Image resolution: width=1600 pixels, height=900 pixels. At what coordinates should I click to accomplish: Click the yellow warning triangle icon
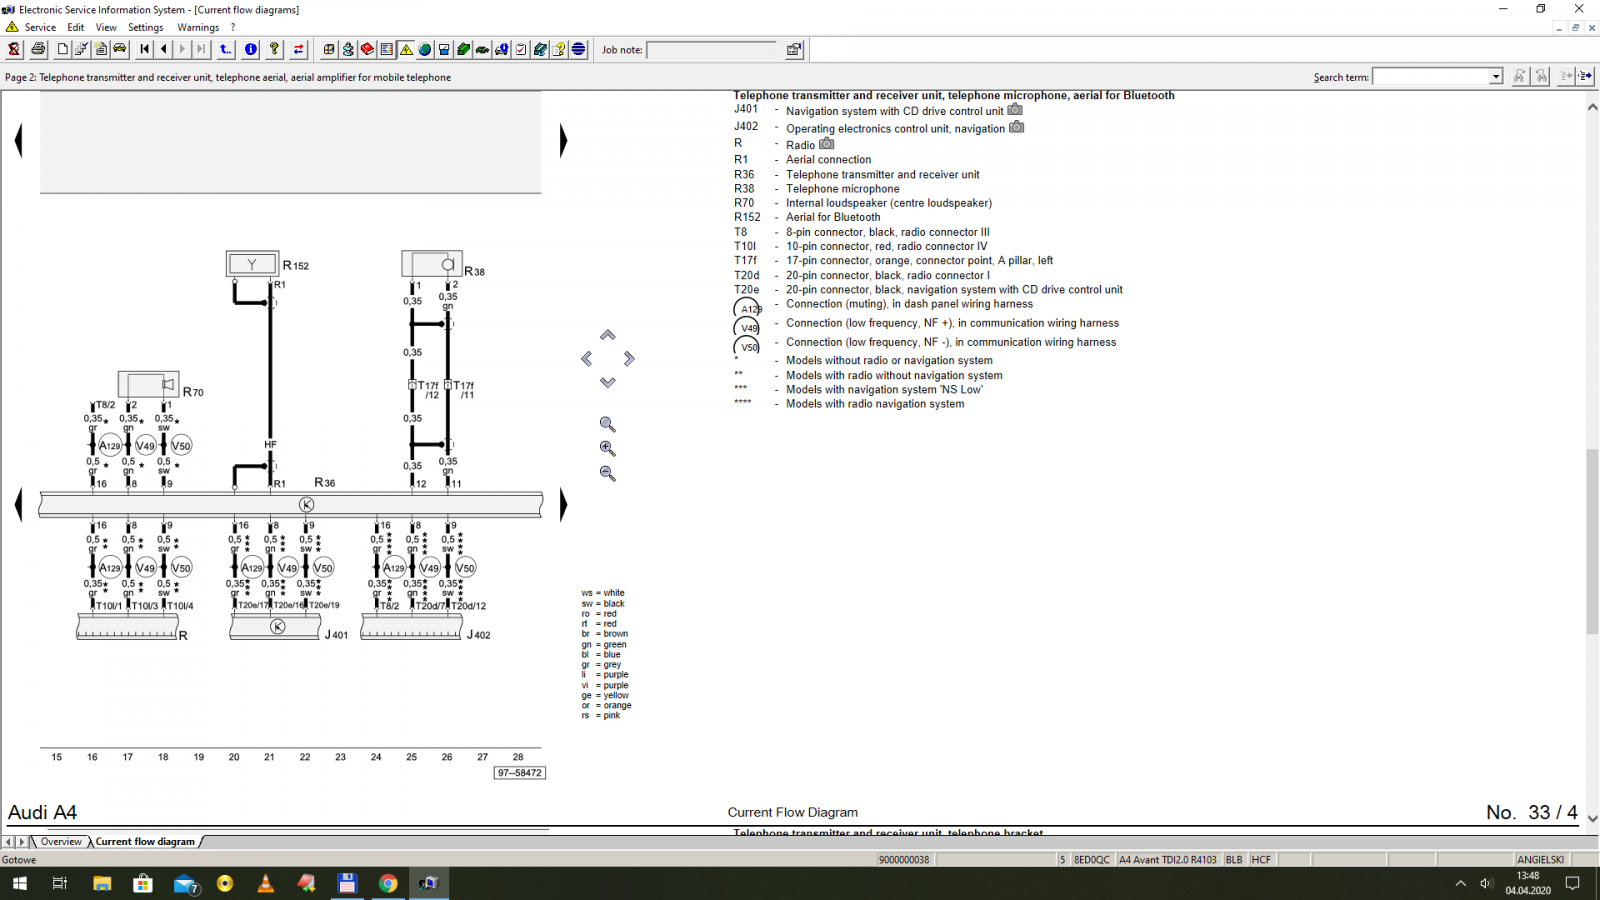(x=406, y=49)
